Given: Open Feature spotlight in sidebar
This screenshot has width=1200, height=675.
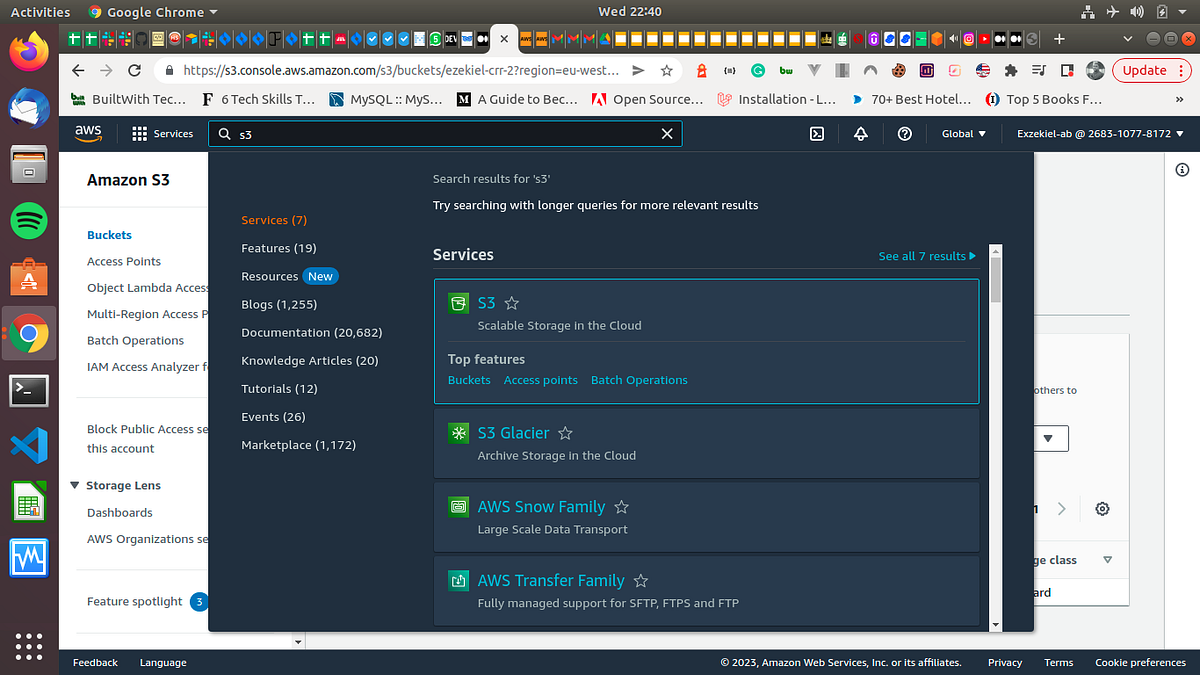Looking at the screenshot, I should click(x=135, y=601).
